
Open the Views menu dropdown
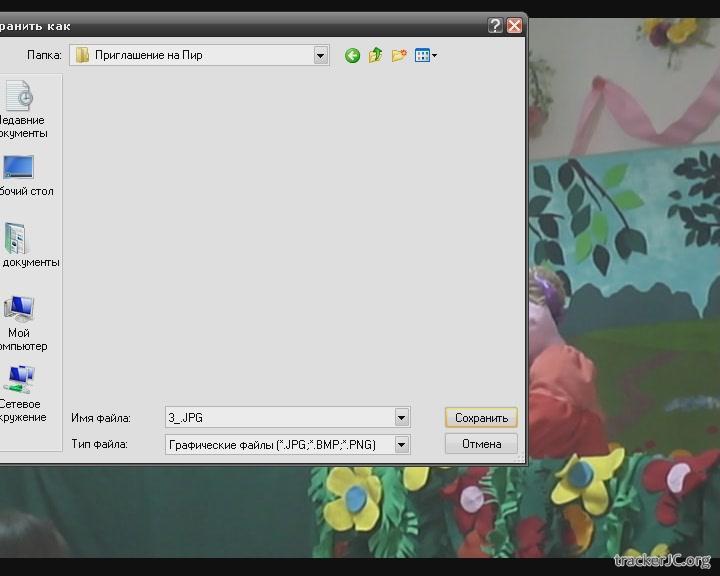click(427, 56)
